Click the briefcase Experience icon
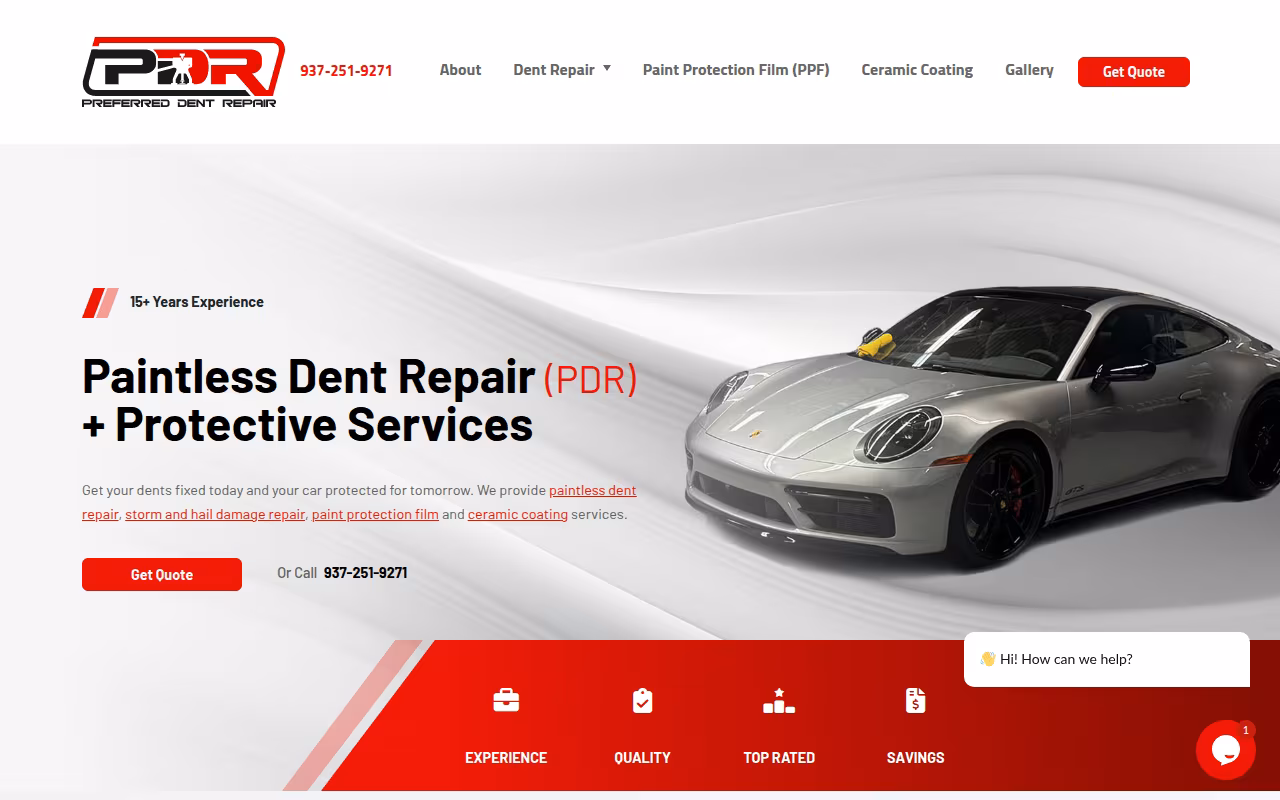 (x=506, y=700)
